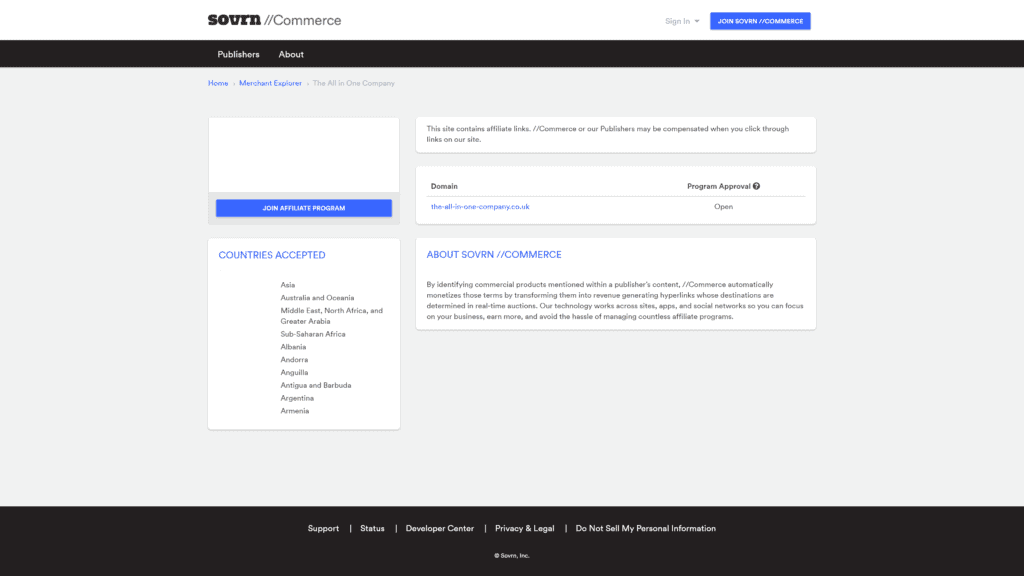
Task: Open the Support footer link
Action: point(323,528)
